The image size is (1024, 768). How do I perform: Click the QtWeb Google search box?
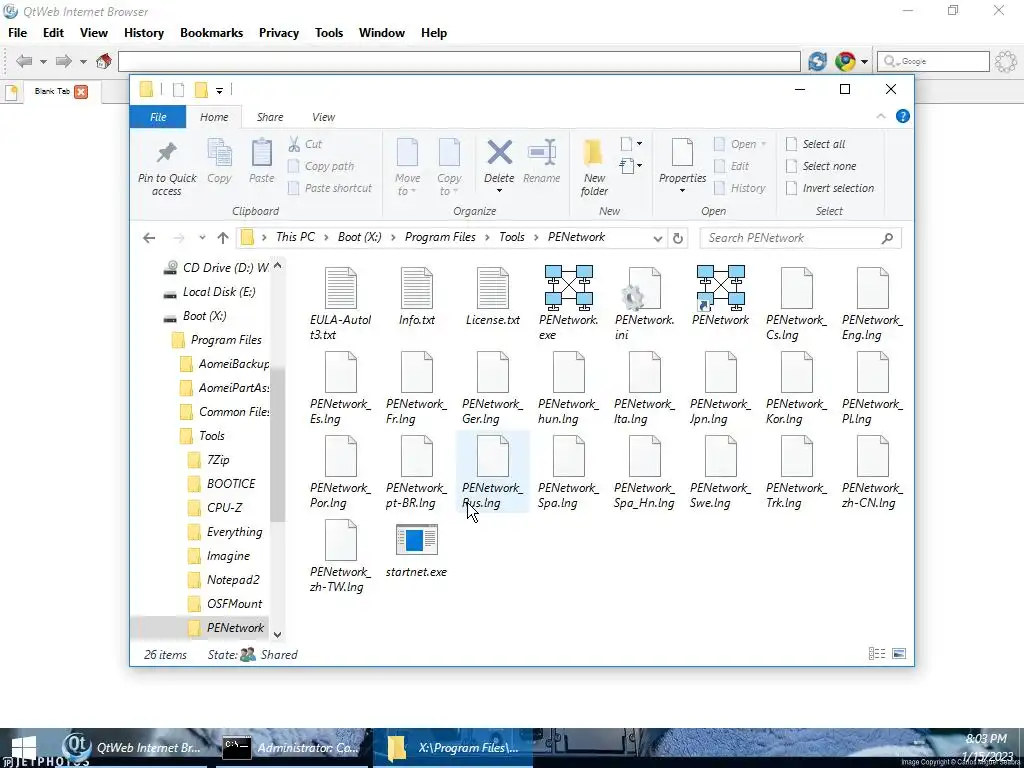point(933,61)
